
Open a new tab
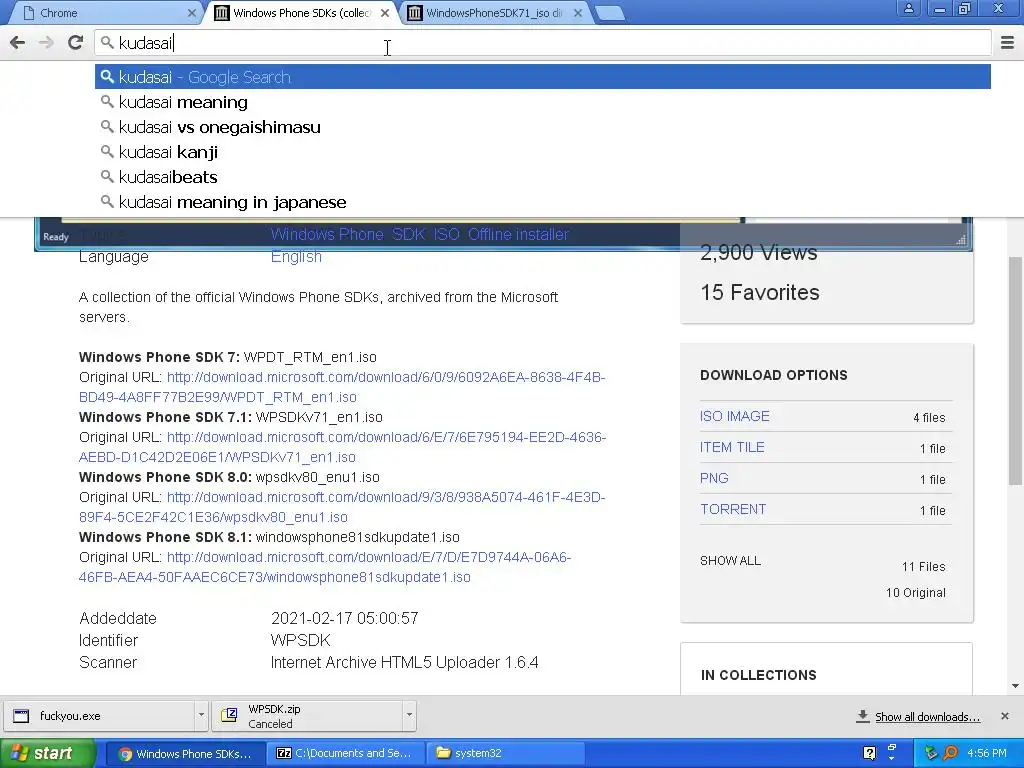point(610,13)
